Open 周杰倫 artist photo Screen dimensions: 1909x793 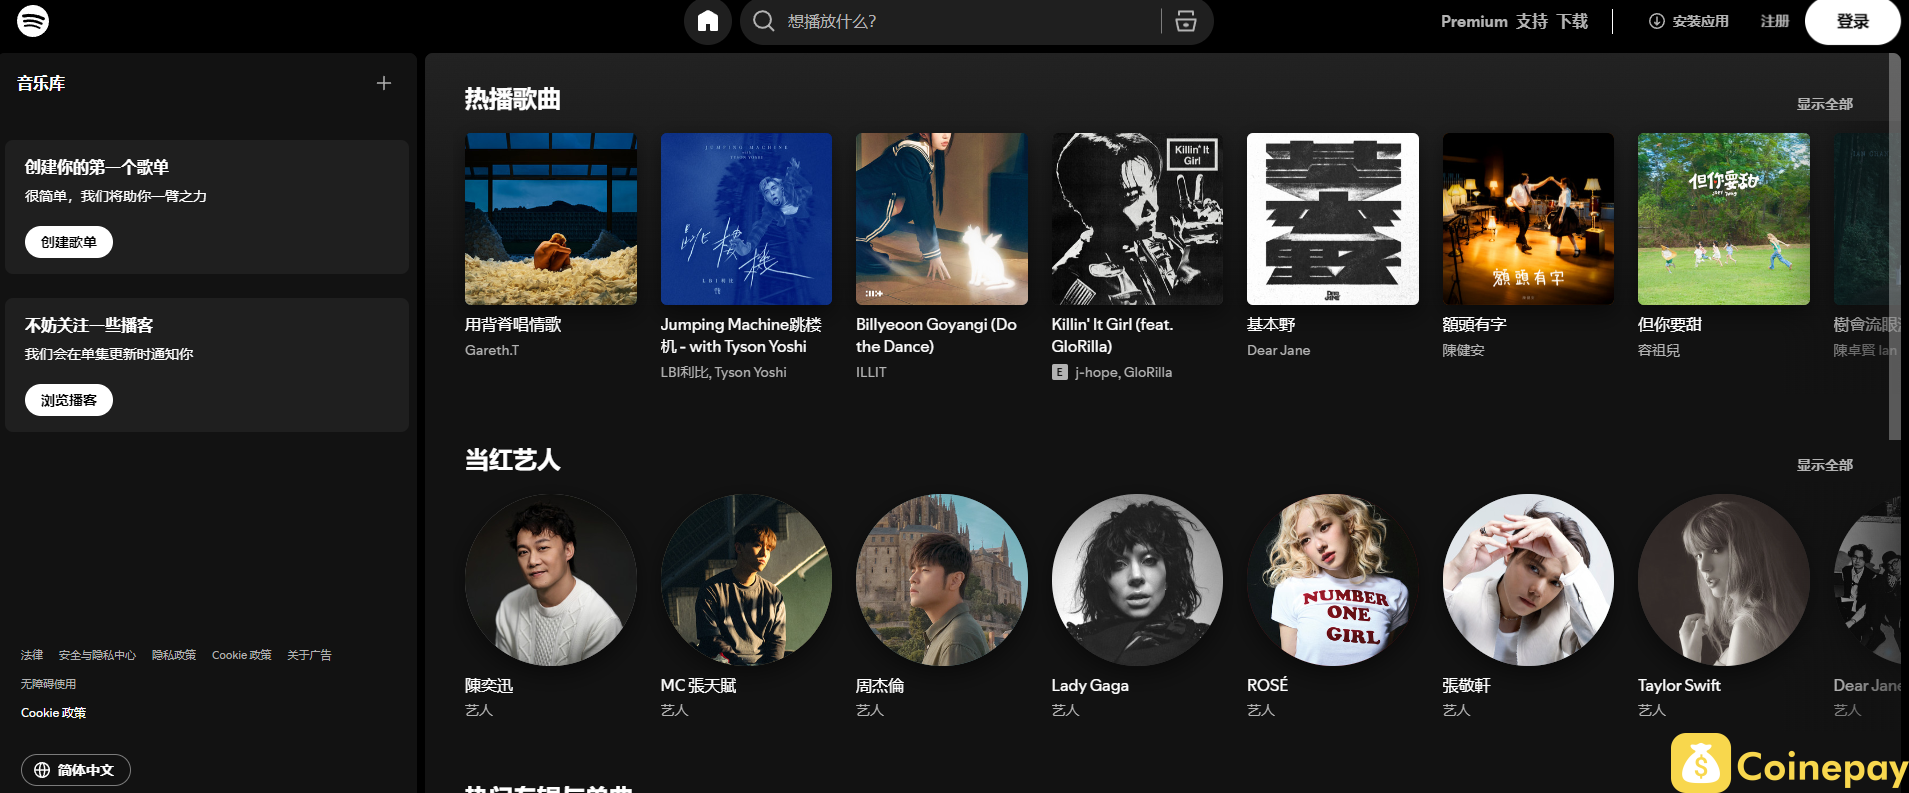click(942, 580)
